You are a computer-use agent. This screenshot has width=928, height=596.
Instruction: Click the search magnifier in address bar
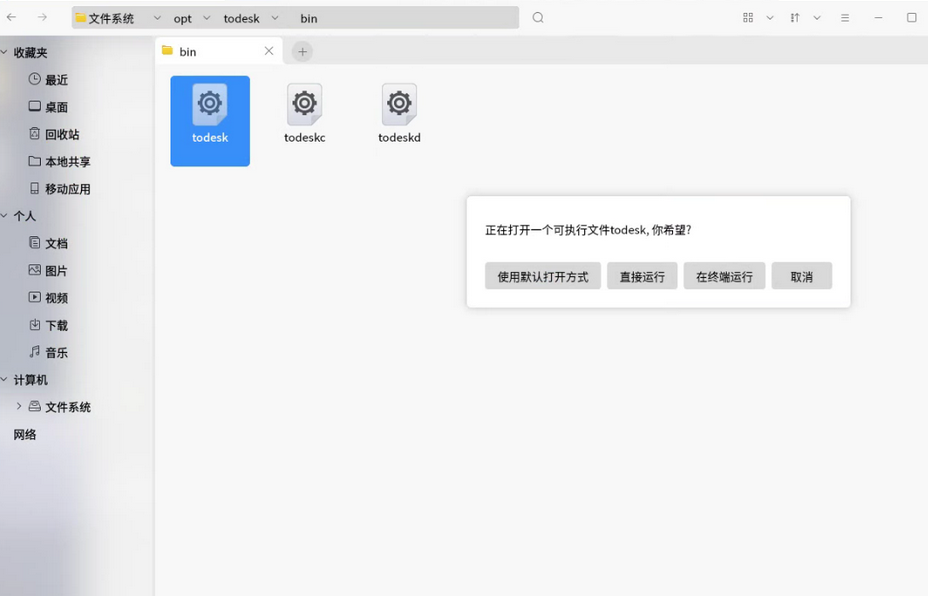point(538,17)
